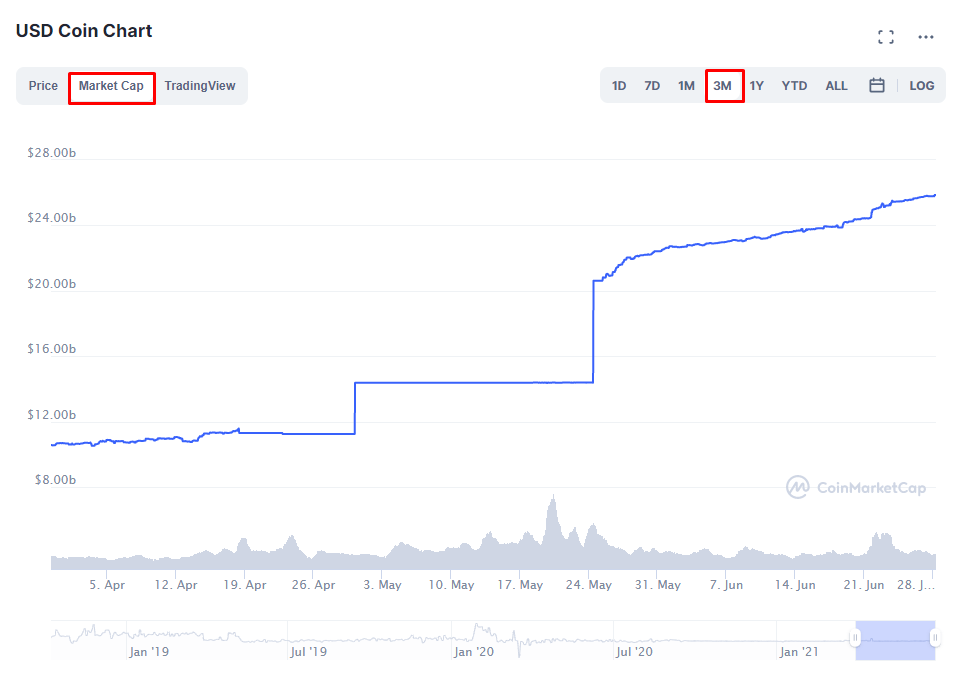Select the 7D time range
The width and height of the screenshot is (957, 675).
(x=652, y=86)
